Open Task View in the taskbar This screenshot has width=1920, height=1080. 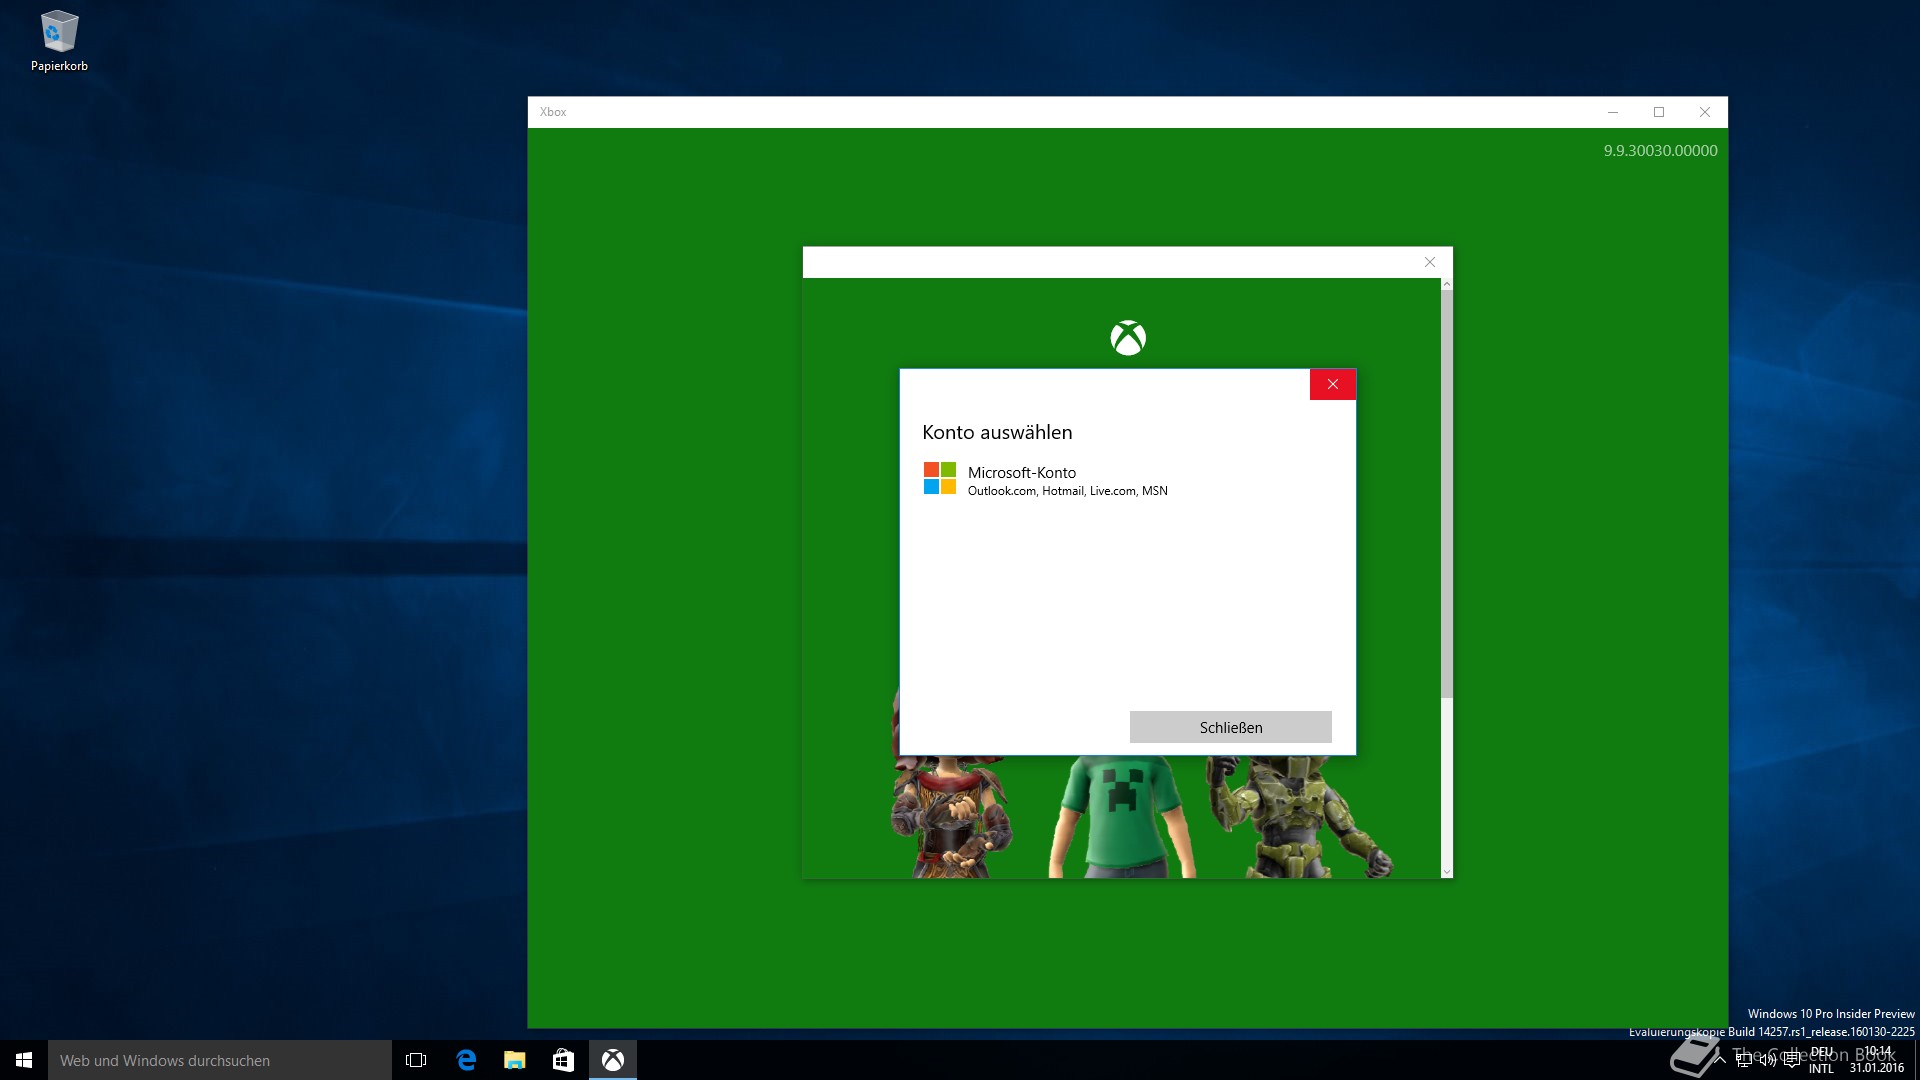416,1060
